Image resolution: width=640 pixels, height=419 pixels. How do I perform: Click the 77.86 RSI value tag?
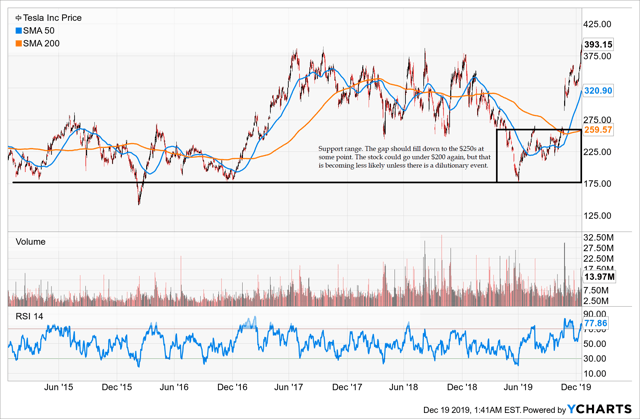[596, 323]
